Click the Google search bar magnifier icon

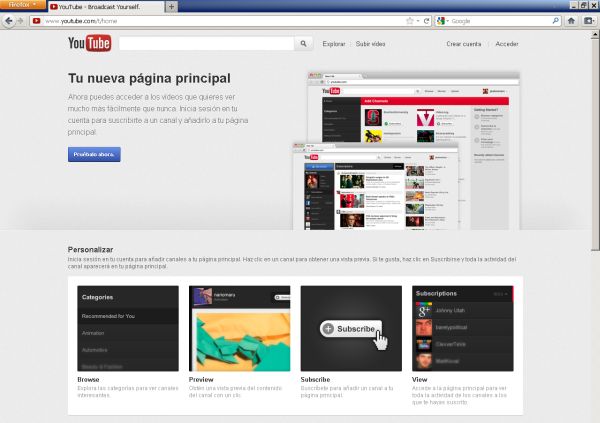pyautogui.click(x=556, y=21)
